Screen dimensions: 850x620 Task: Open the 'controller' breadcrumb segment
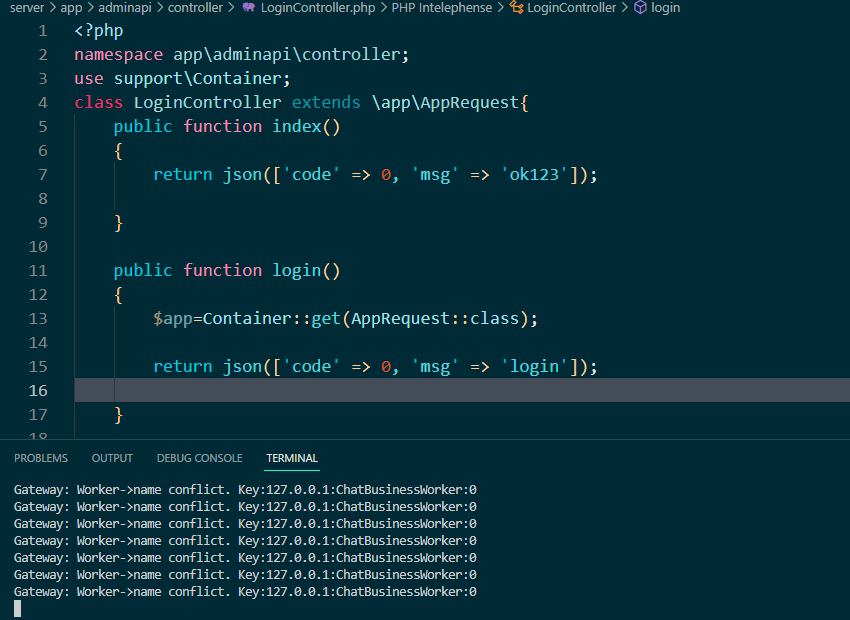195,8
